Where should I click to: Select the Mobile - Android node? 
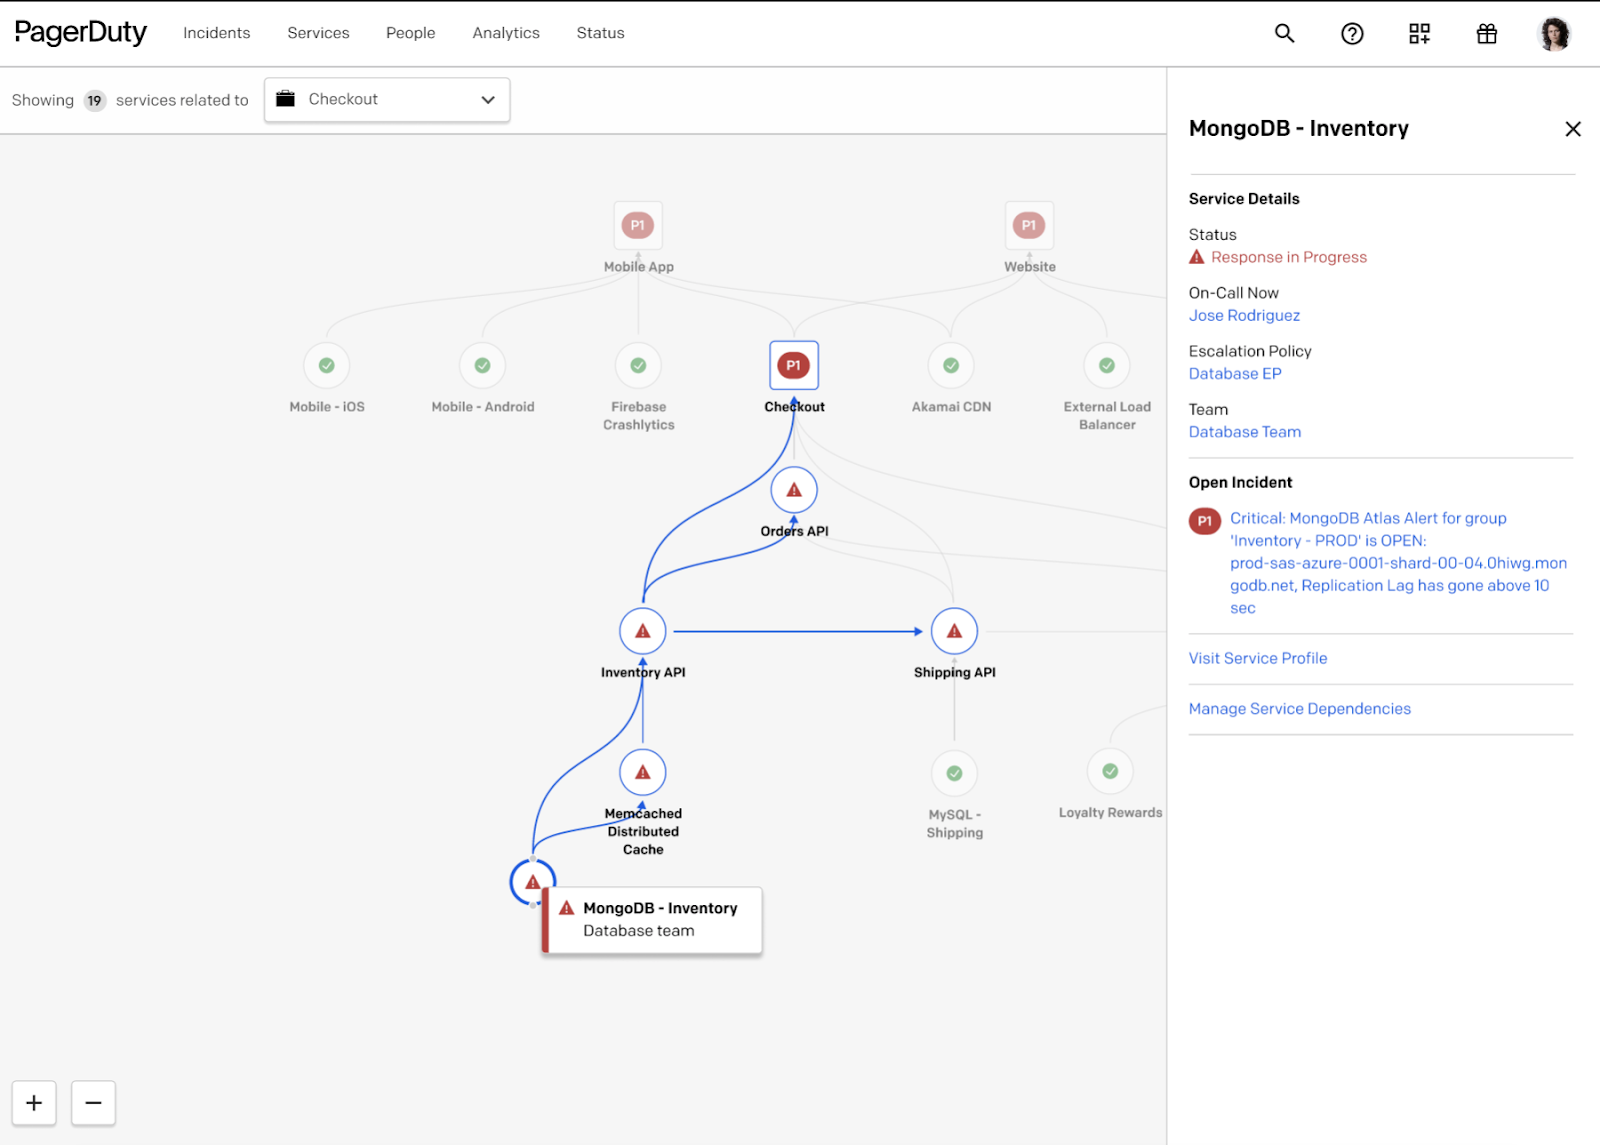click(483, 366)
